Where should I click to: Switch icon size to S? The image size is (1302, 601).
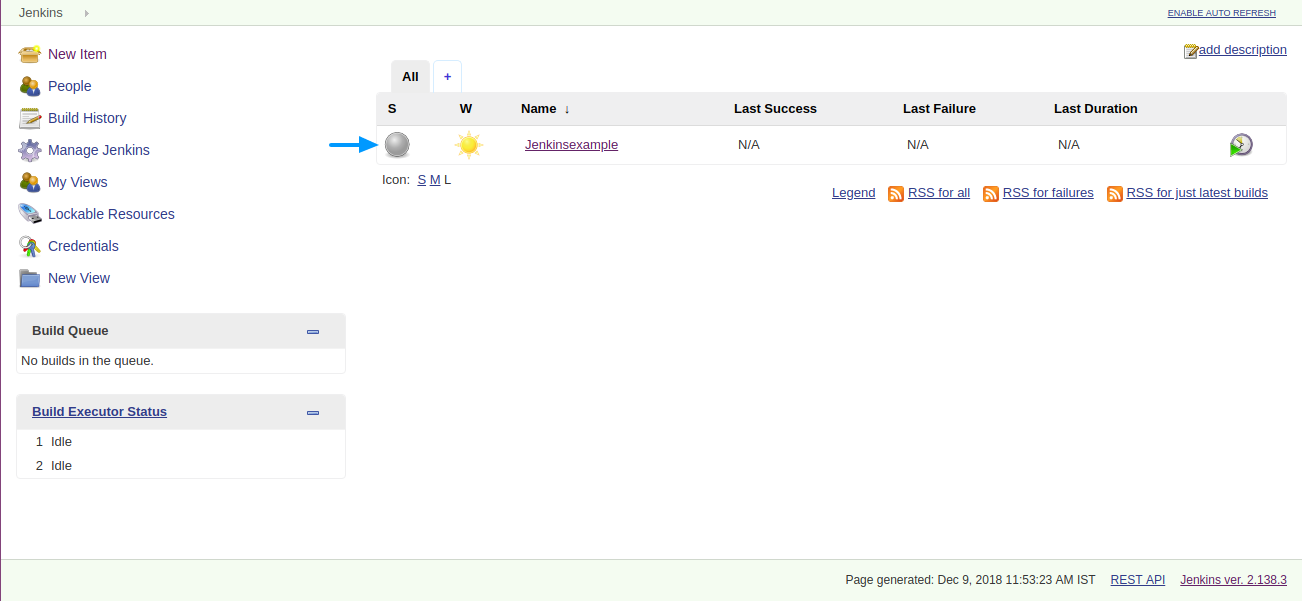tap(422, 180)
